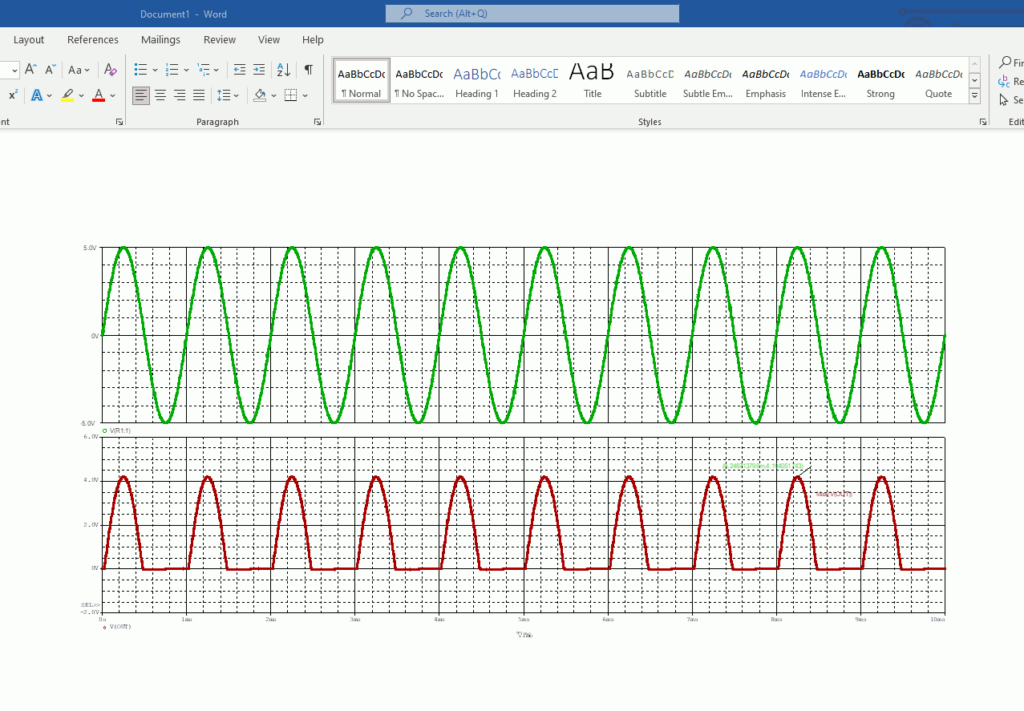Viewport: 1024px width, 711px height.
Task: Open the View ribbon tab
Action: click(x=268, y=40)
